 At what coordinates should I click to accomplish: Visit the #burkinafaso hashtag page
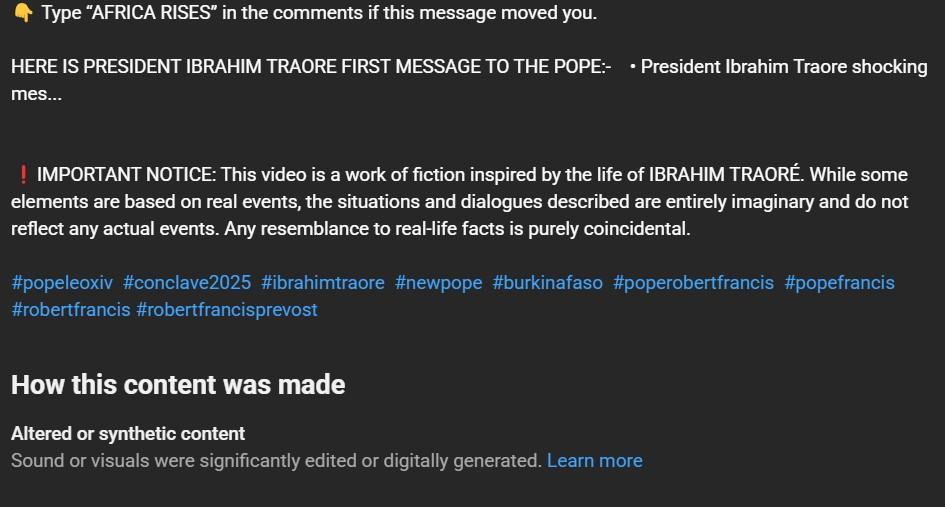[x=547, y=283]
